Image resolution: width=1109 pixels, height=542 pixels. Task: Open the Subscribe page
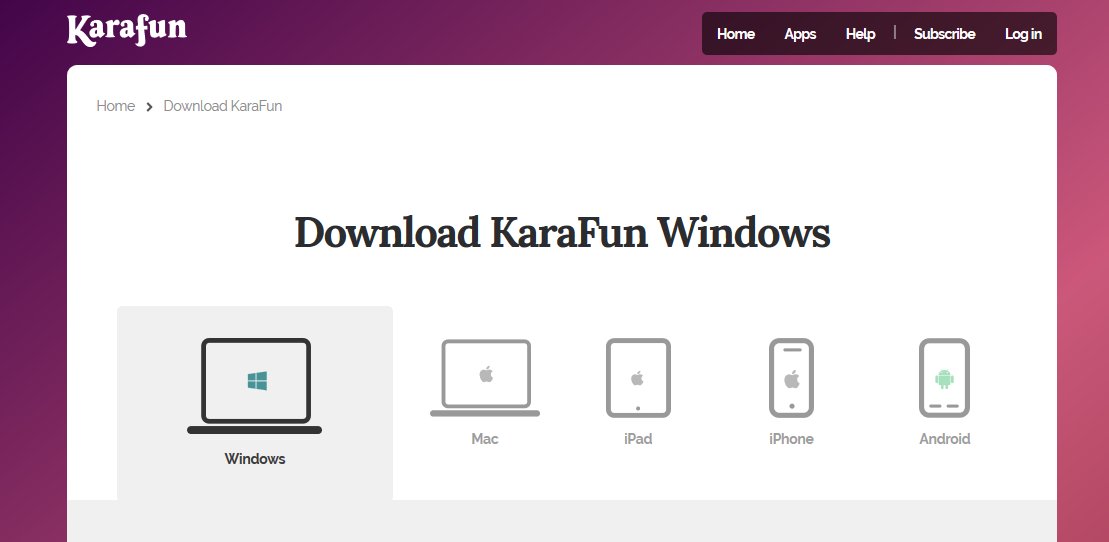coord(944,34)
